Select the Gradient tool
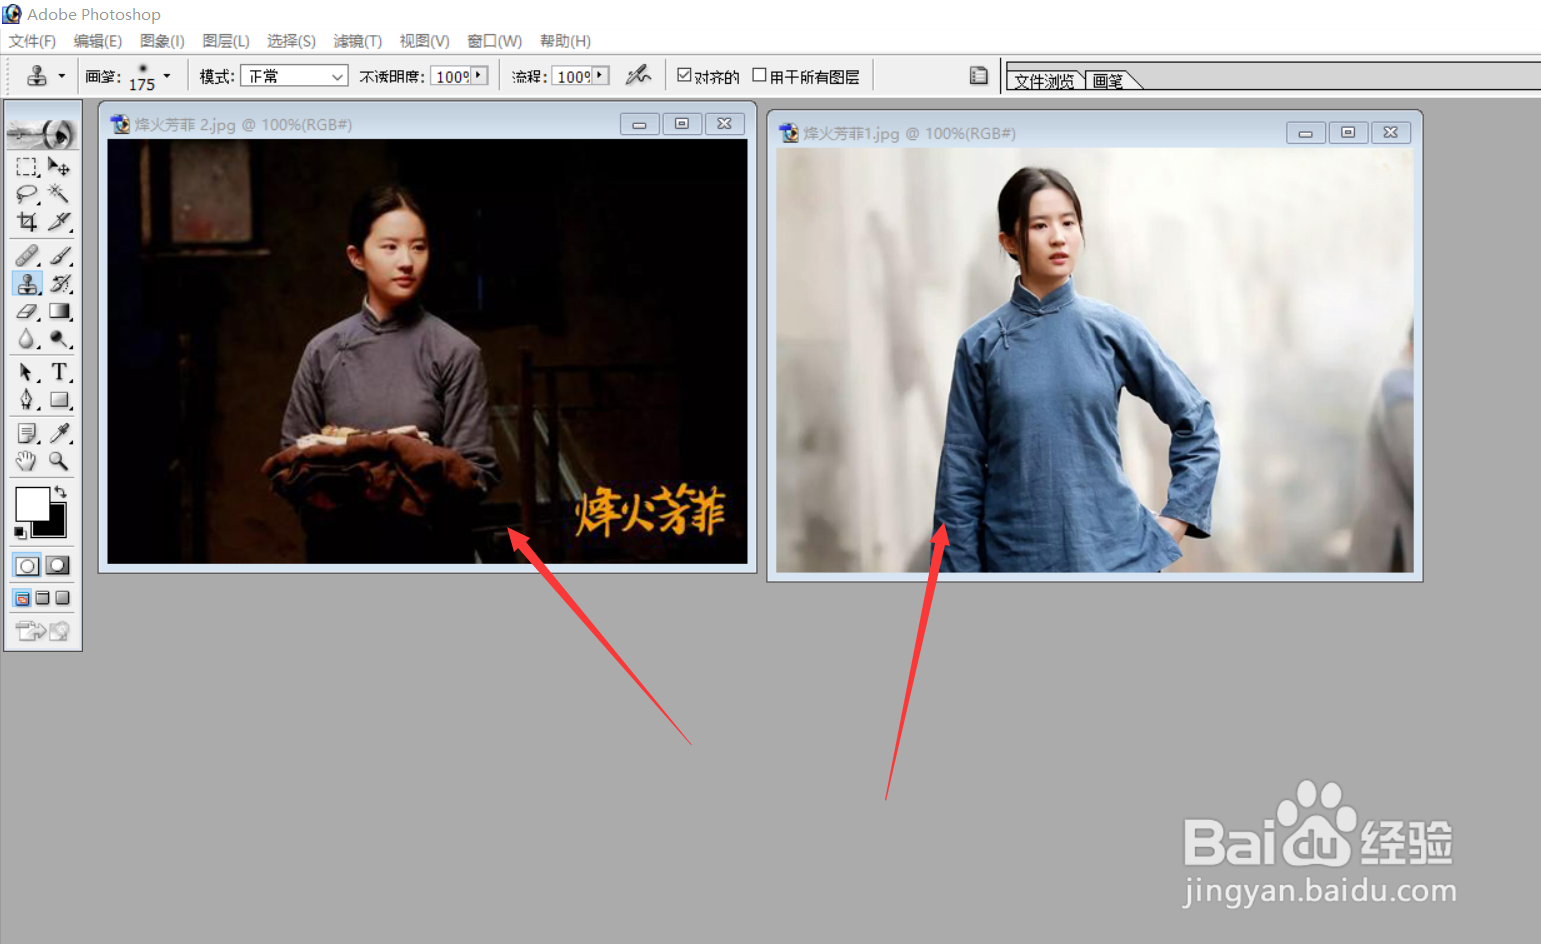This screenshot has width=1541, height=944. [59, 312]
